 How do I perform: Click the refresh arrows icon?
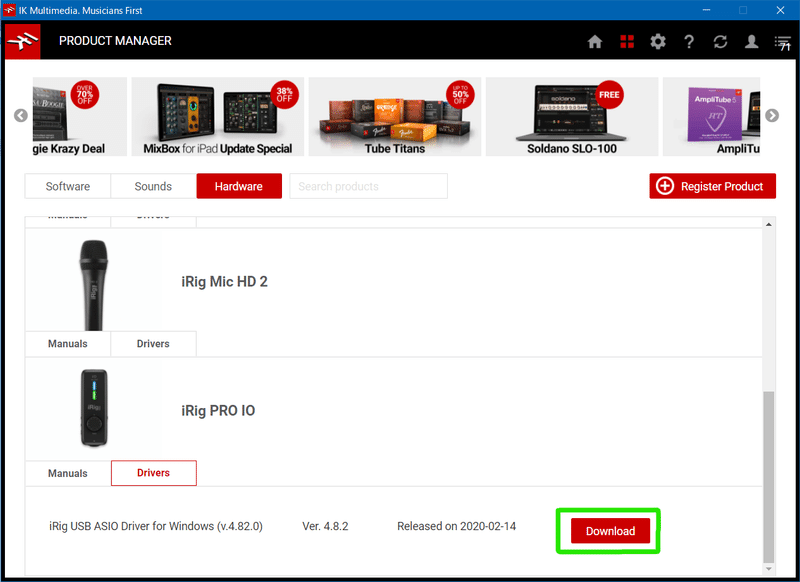click(720, 41)
